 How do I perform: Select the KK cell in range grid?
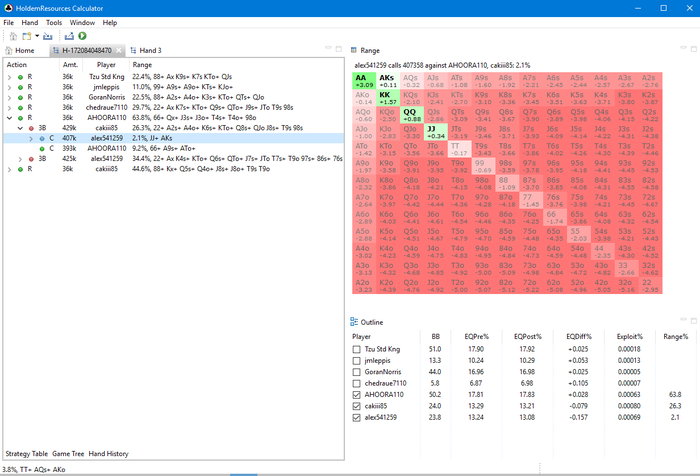[388, 98]
